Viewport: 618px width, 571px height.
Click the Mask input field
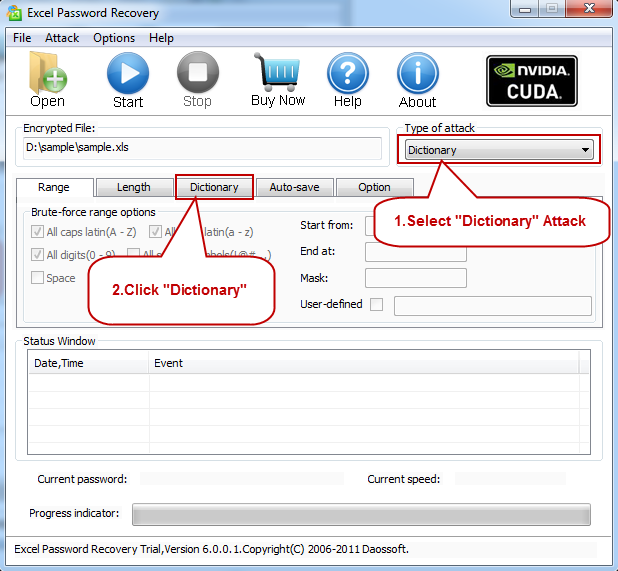pos(416,278)
